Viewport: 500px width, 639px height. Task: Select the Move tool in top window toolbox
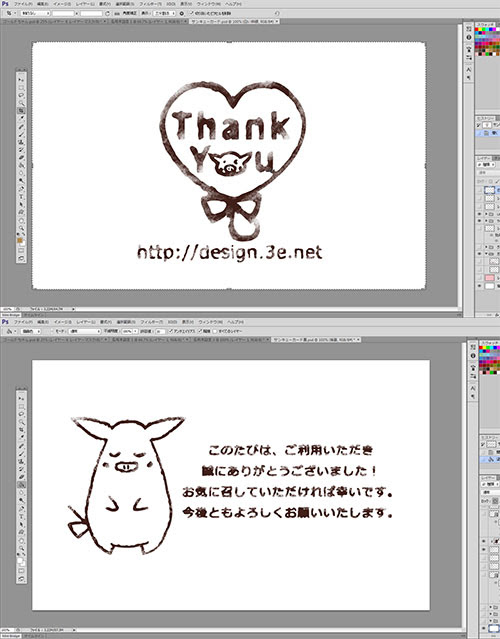(22, 80)
